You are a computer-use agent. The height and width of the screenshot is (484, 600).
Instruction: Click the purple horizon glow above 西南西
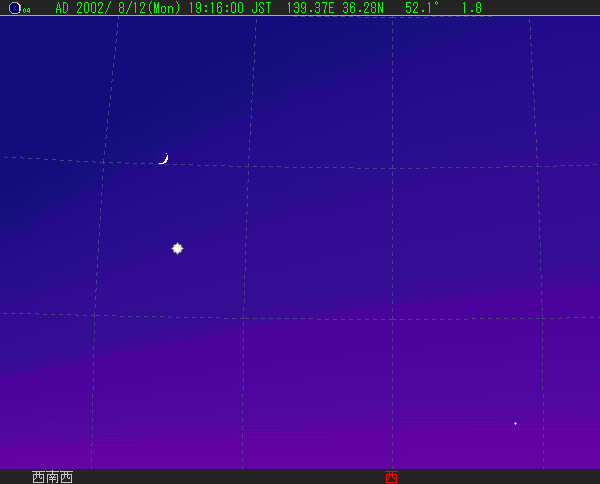(x=52, y=430)
